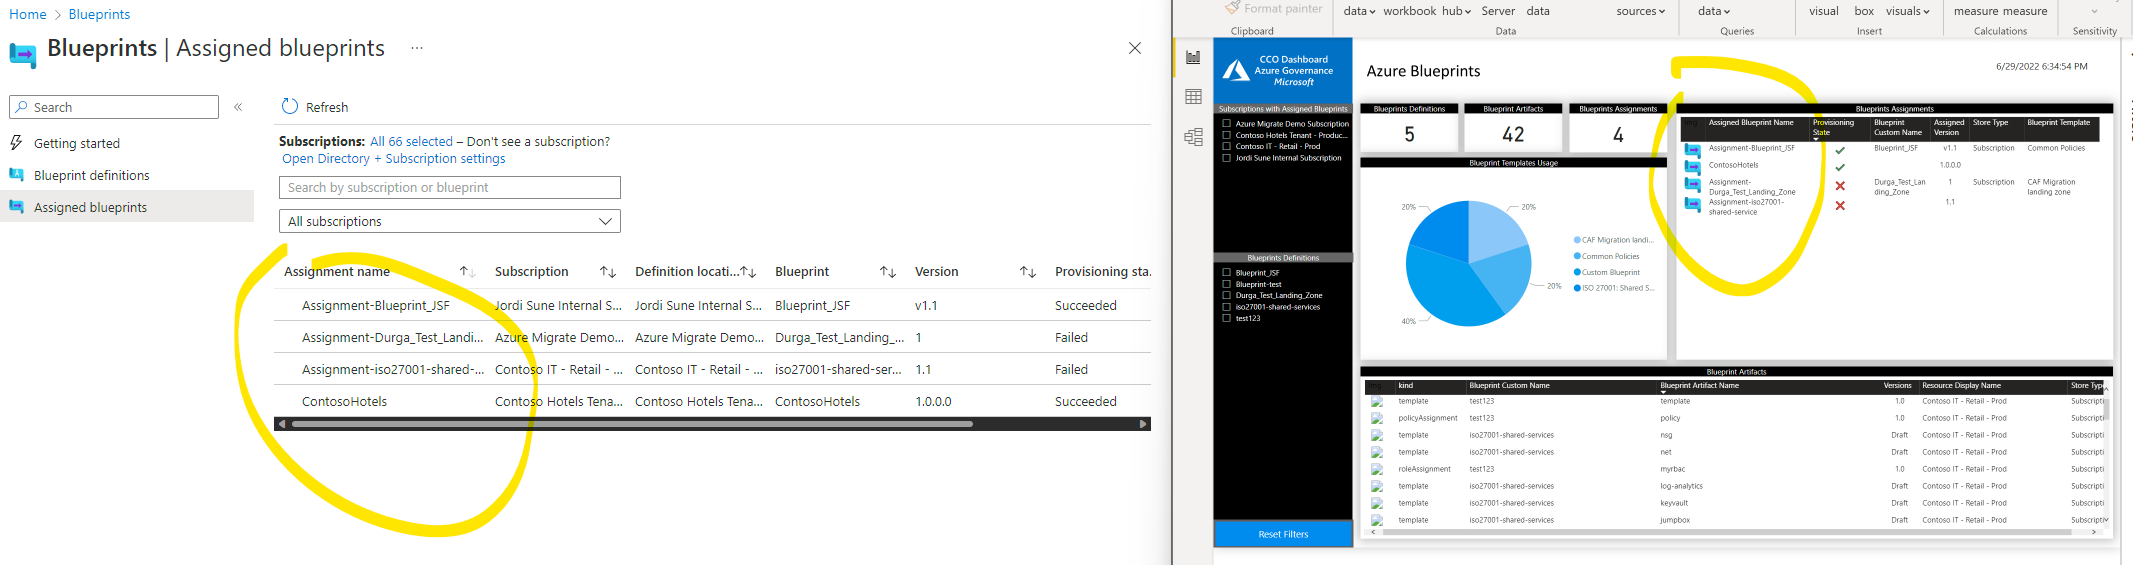Check Contoso Hotels Tenant subscription filter
The width and height of the screenshot is (2133, 565).
1227,135
